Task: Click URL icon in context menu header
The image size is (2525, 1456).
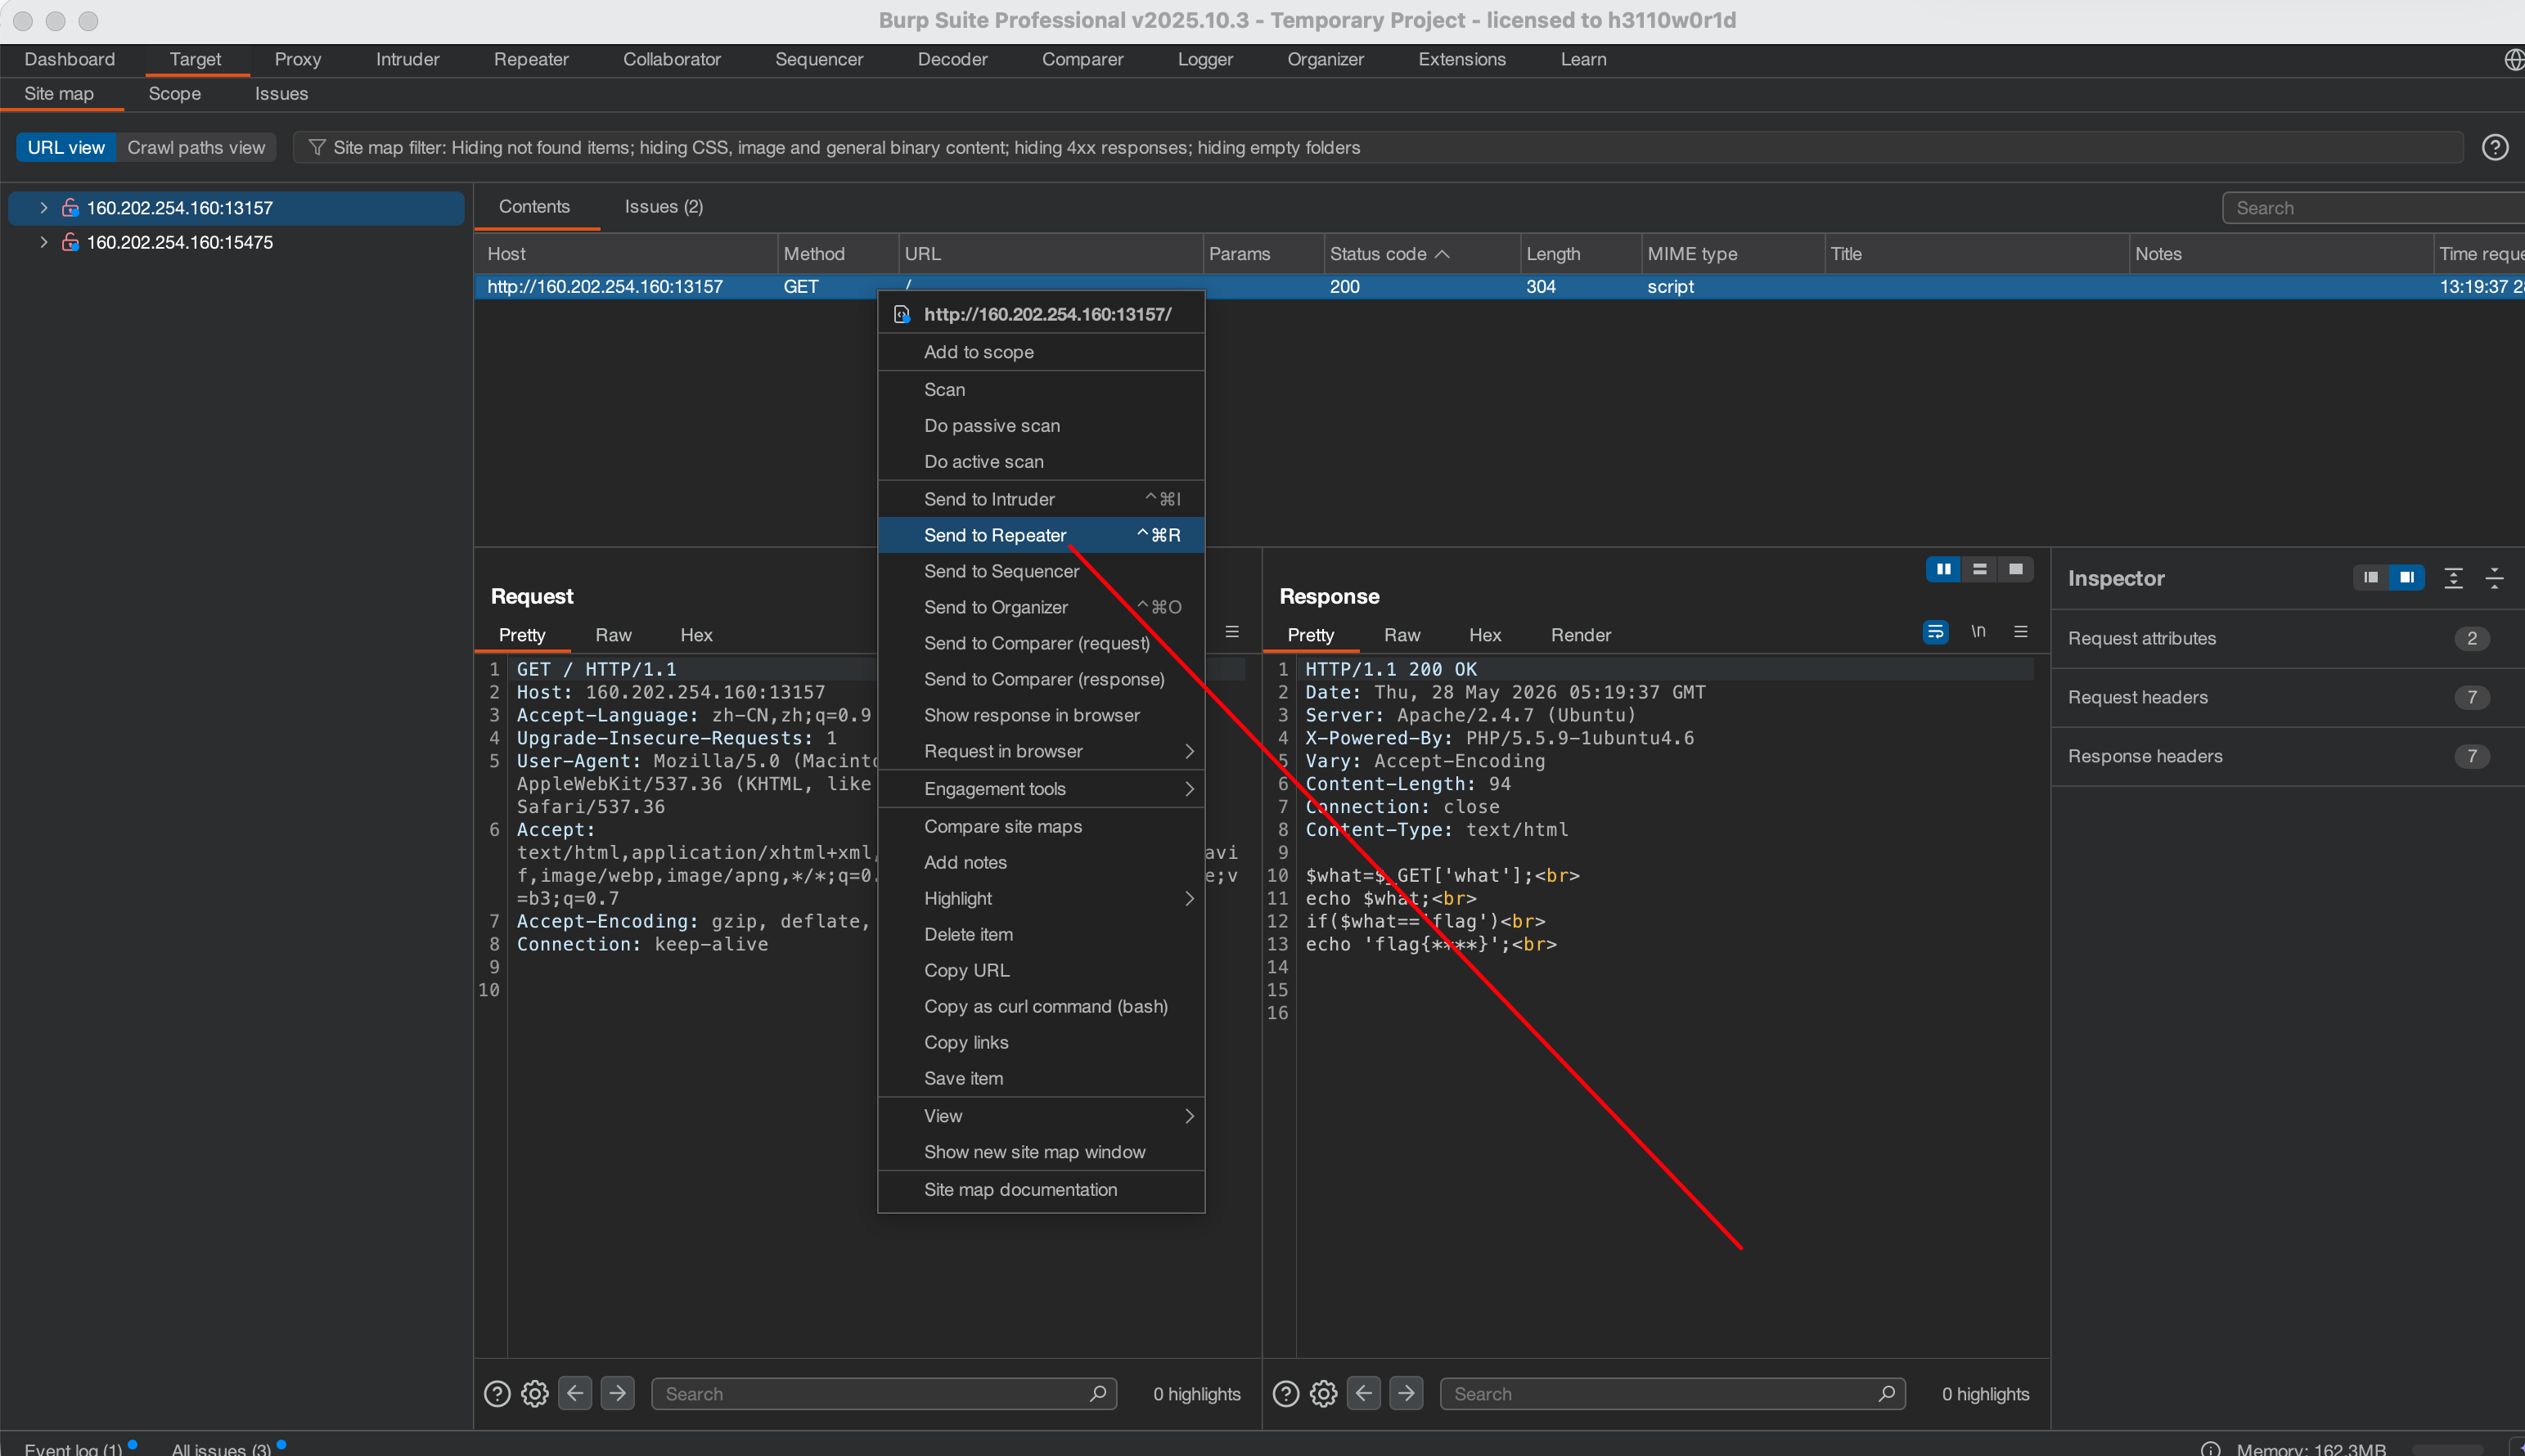Action: pyautogui.click(x=901, y=314)
